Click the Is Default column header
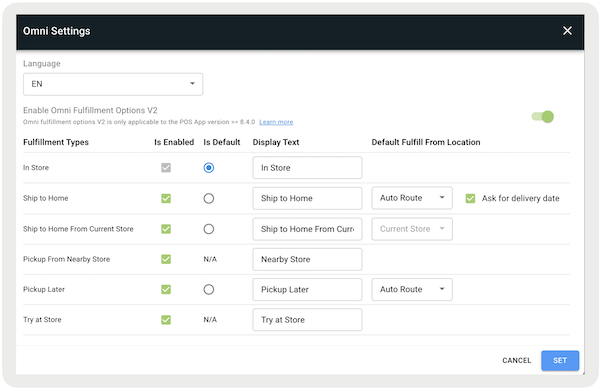600x388 pixels. coord(222,142)
